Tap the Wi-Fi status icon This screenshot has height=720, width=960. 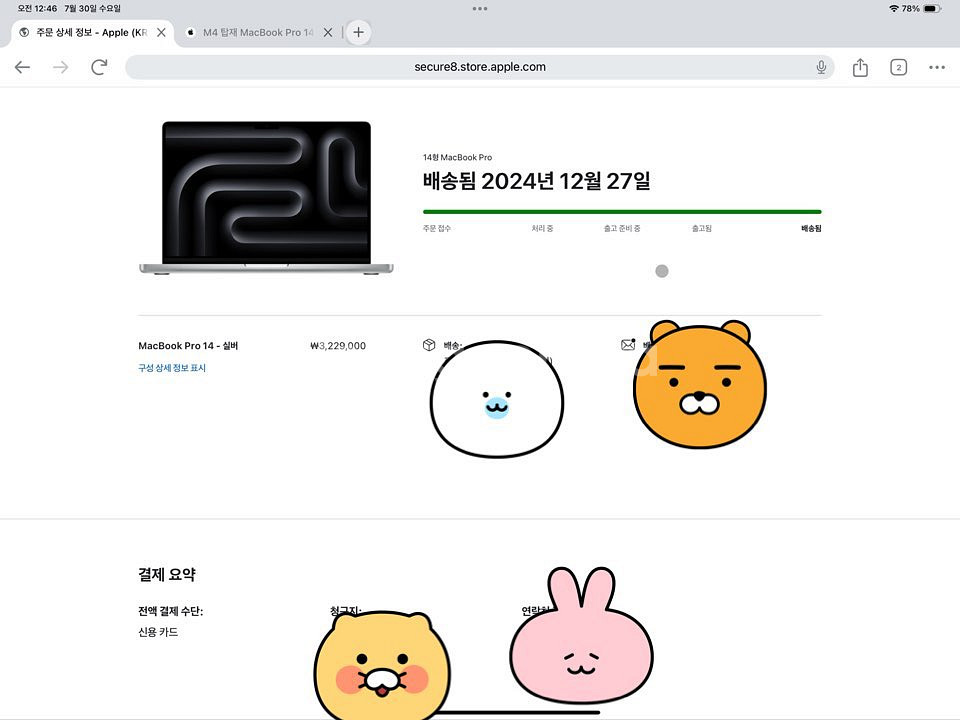(894, 9)
